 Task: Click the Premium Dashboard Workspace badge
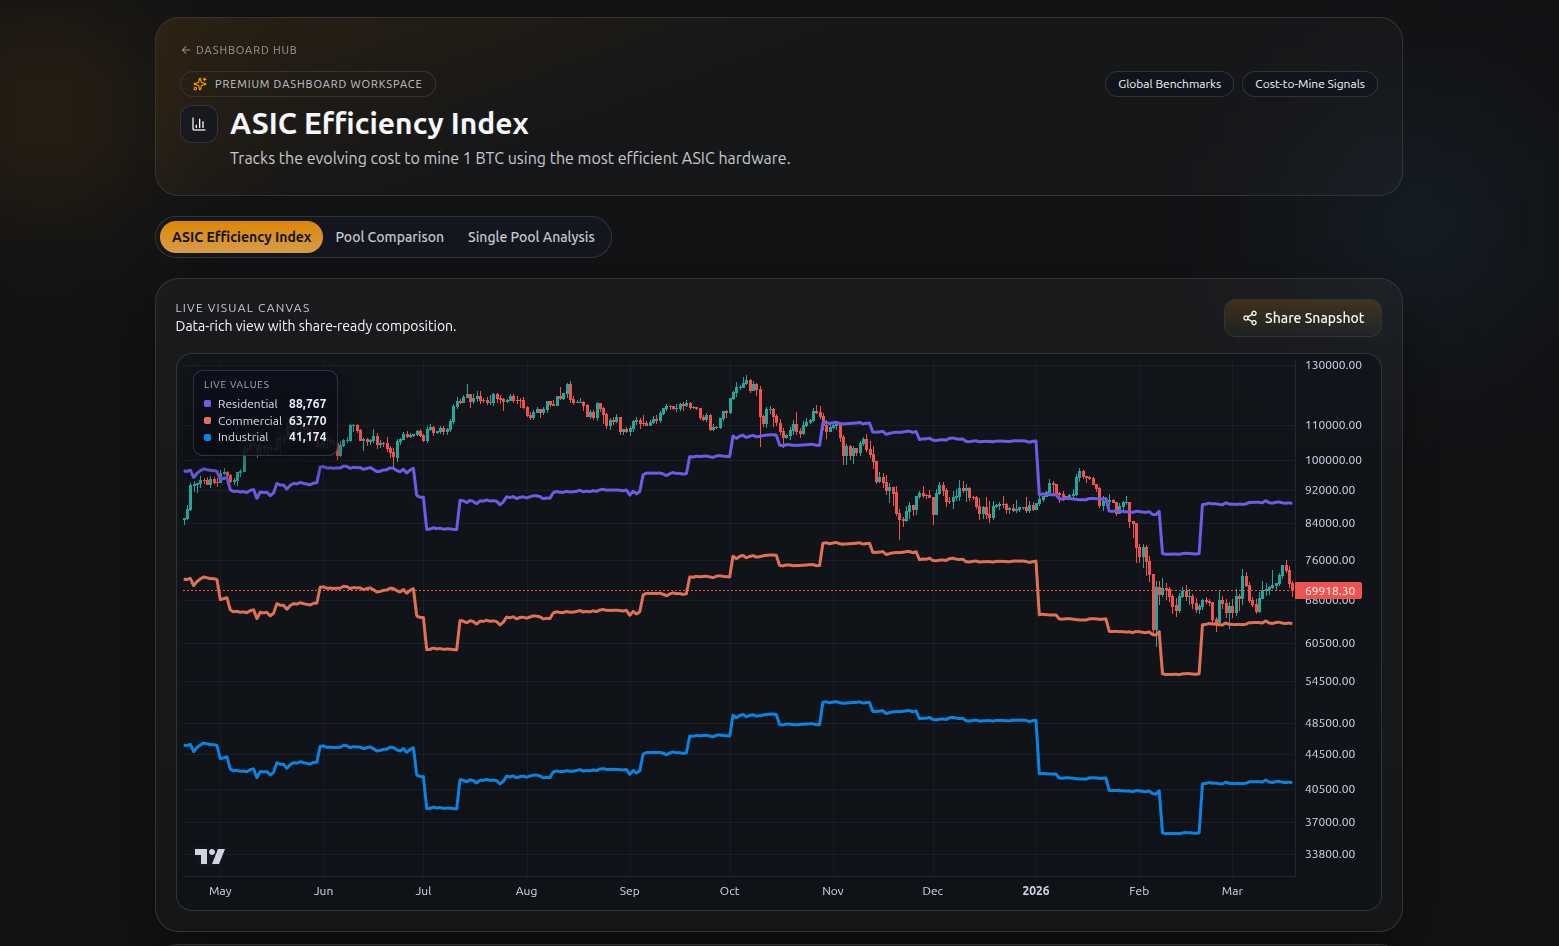click(x=307, y=84)
